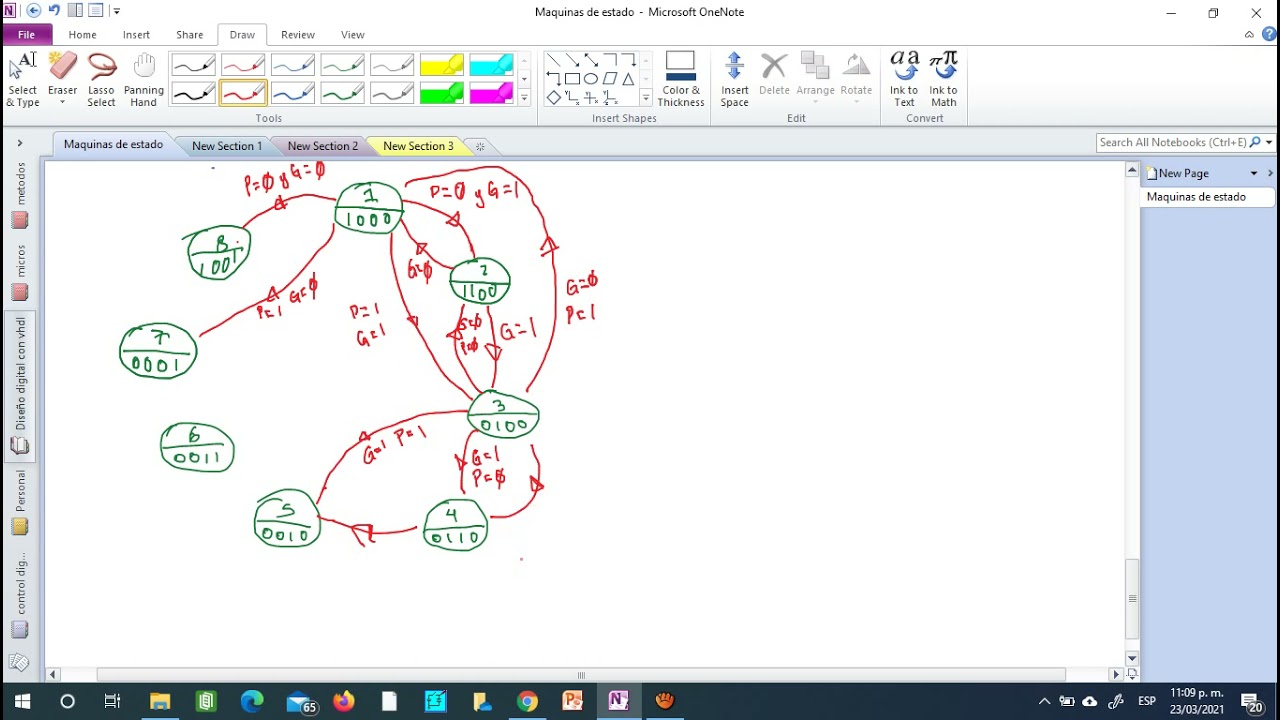
Task: Pick the thin green pen in top row
Action: pyautogui.click(x=343, y=66)
